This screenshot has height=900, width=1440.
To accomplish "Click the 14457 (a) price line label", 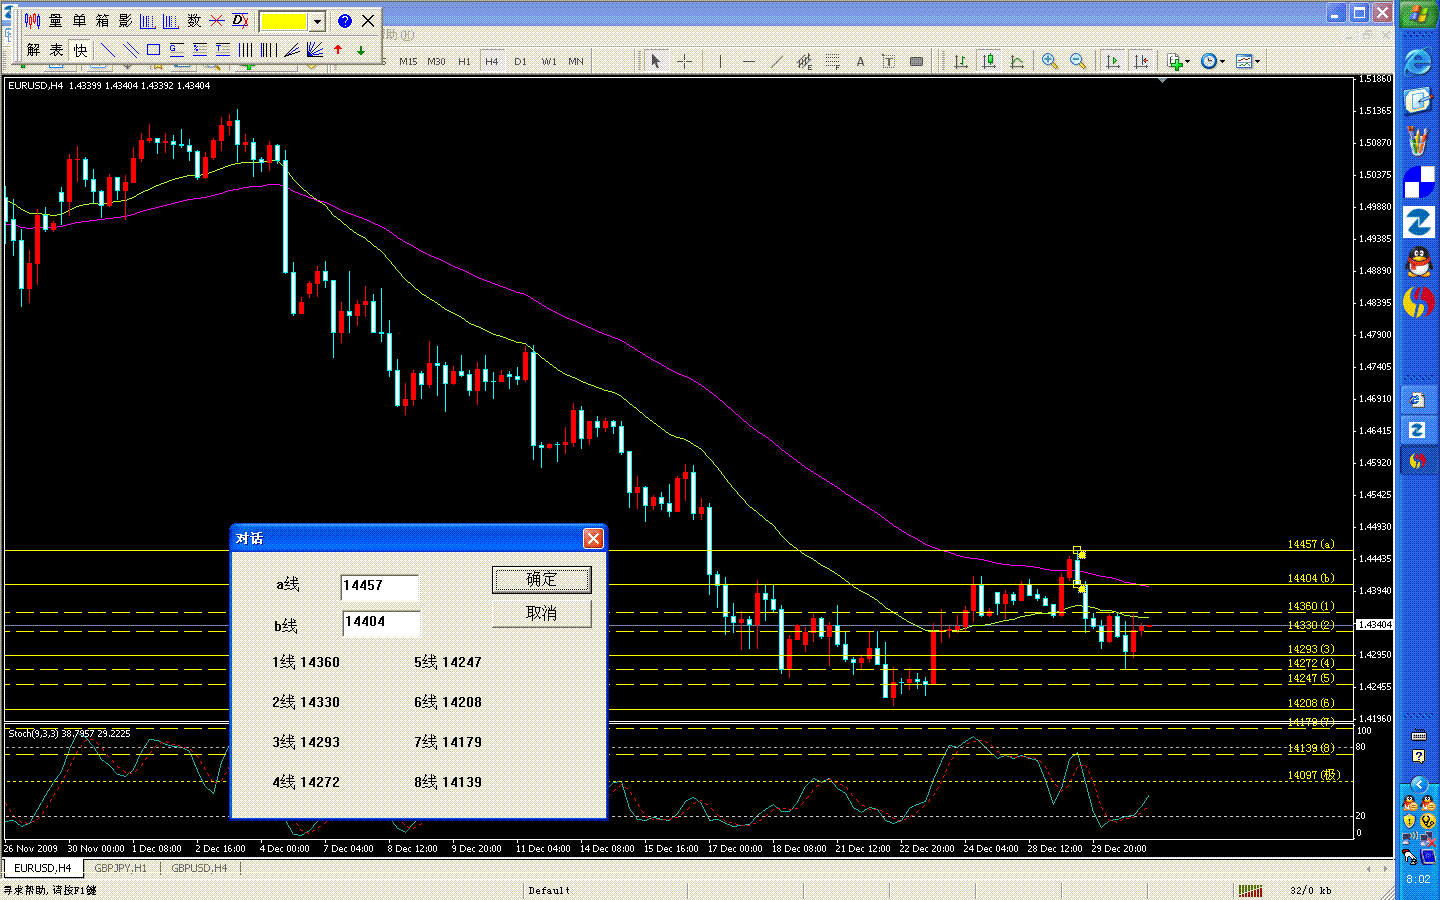I will coord(1310,544).
